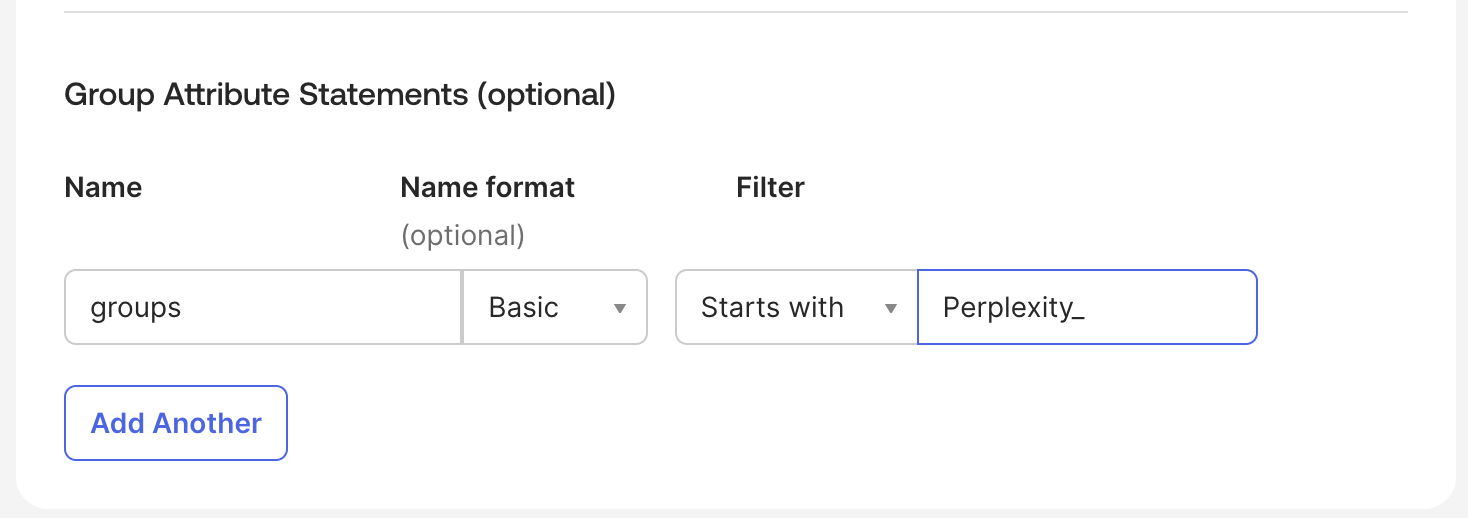Open the Starts with filter dropdown

point(797,307)
